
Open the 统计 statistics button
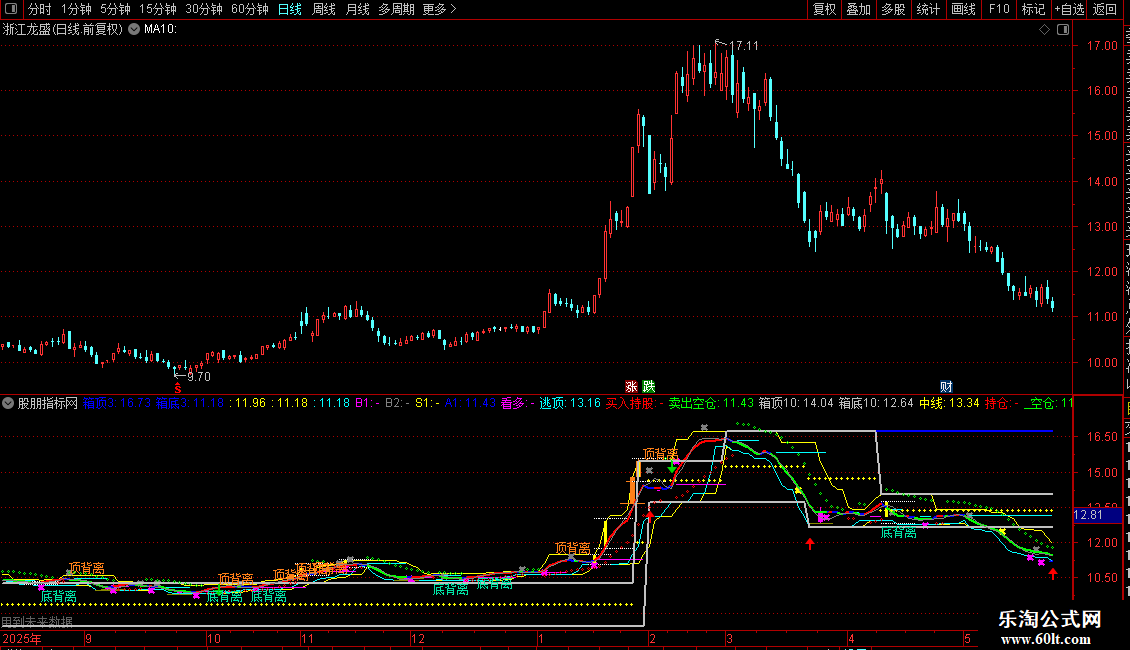pos(928,9)
